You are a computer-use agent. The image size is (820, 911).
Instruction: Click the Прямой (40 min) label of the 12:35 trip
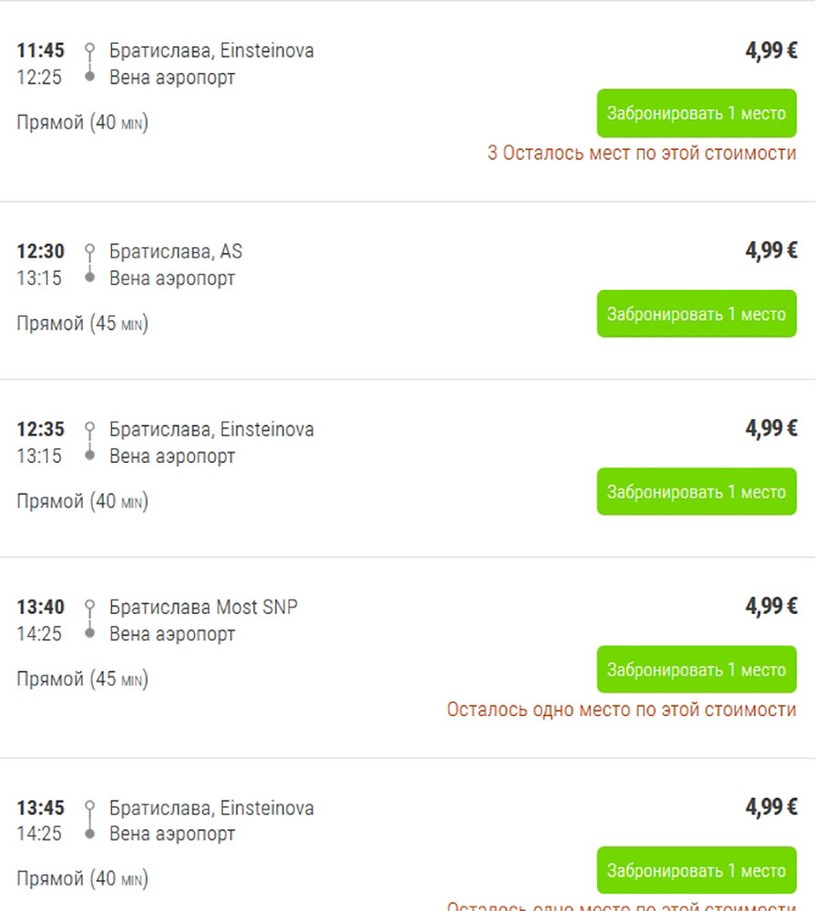[x=82, y=501]
